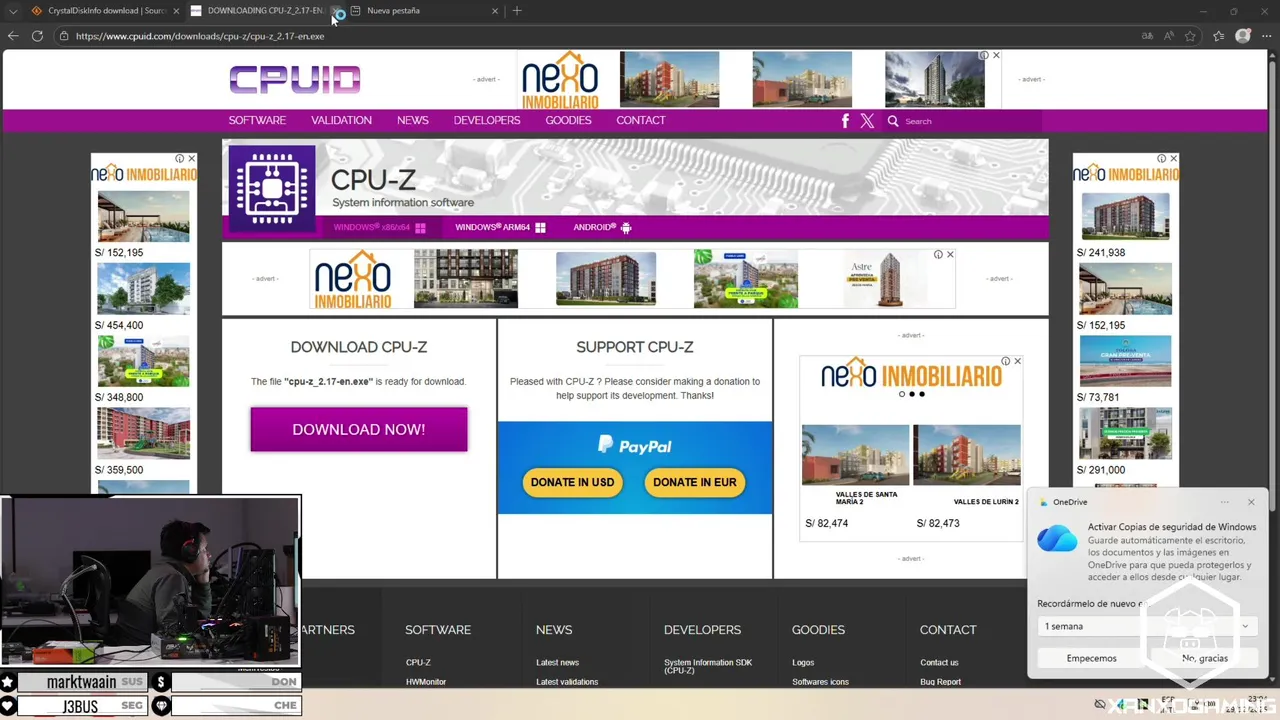Open footer Bug Report link
Screen dimensions: 1280x720
click(940, 682)
